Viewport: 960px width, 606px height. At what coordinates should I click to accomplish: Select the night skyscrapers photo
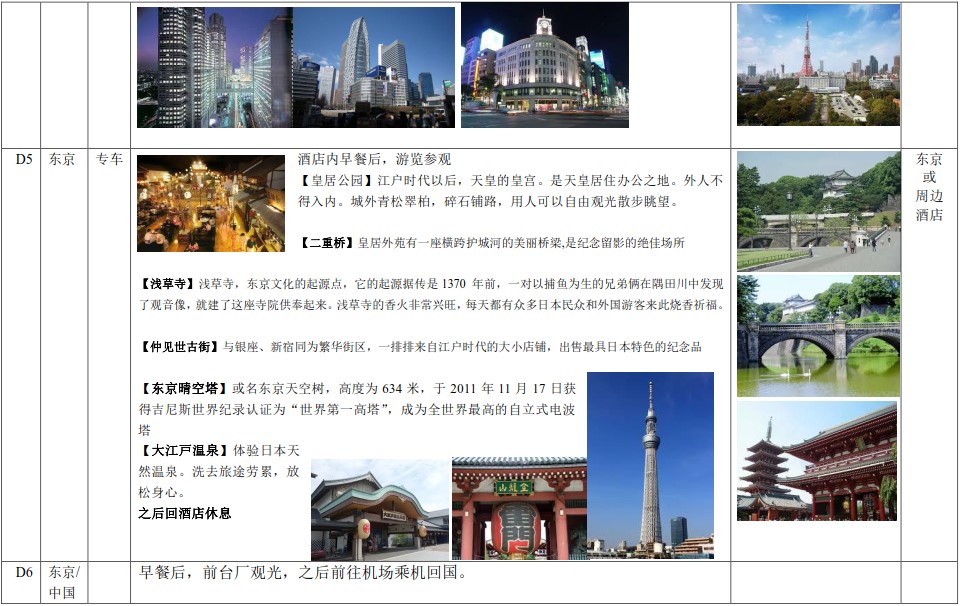tap(214, 67)
